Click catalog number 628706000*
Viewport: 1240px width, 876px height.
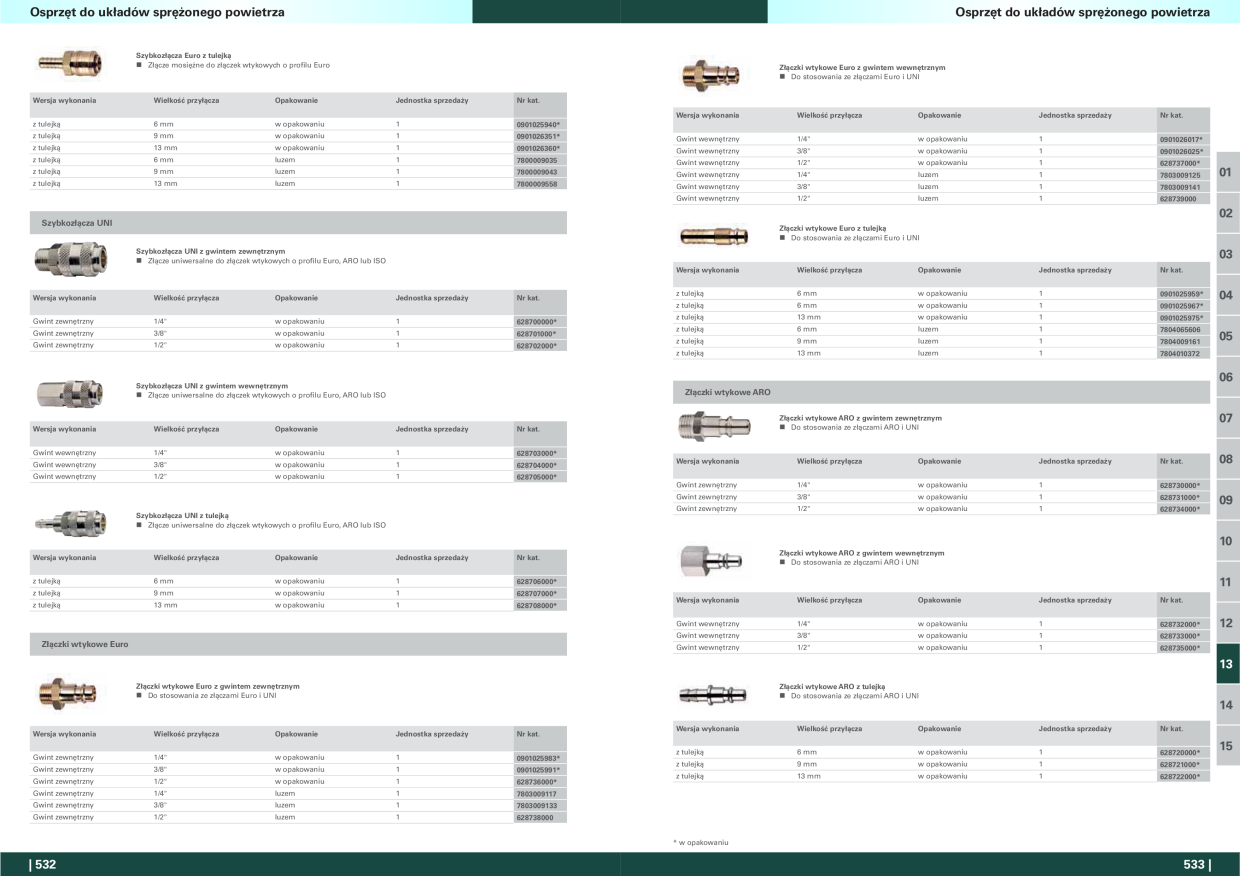point(536,582)
